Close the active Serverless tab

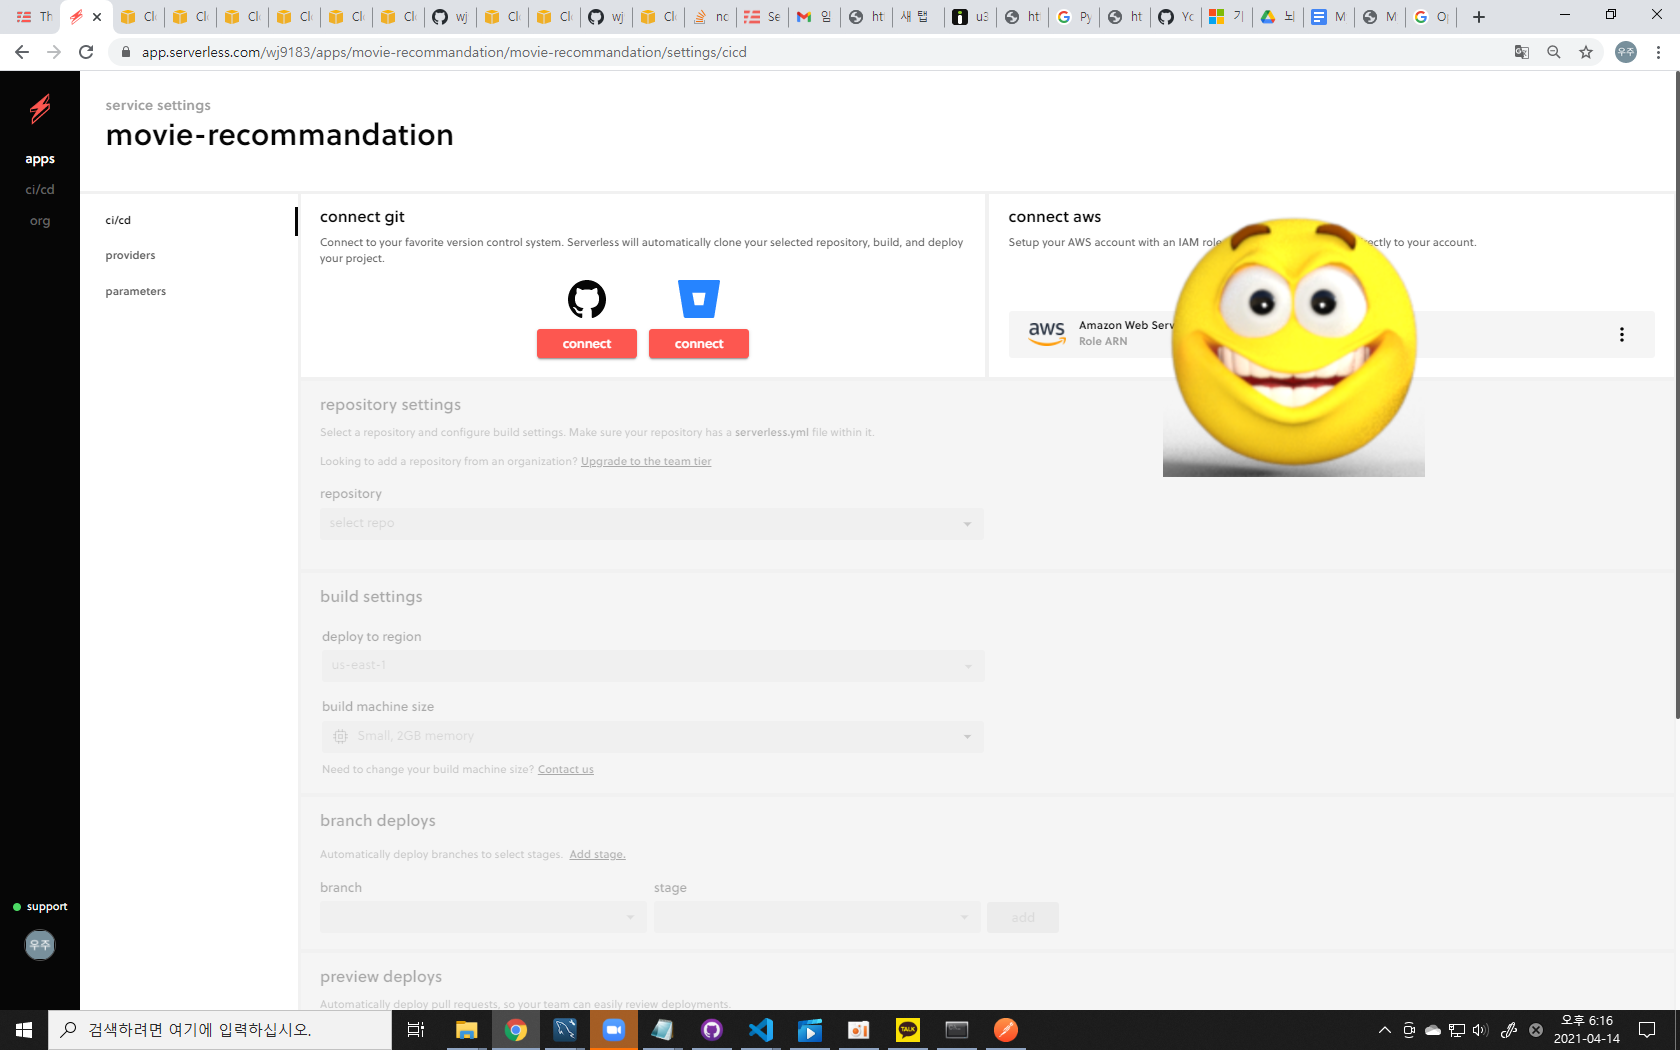click(x=97, y=17)
